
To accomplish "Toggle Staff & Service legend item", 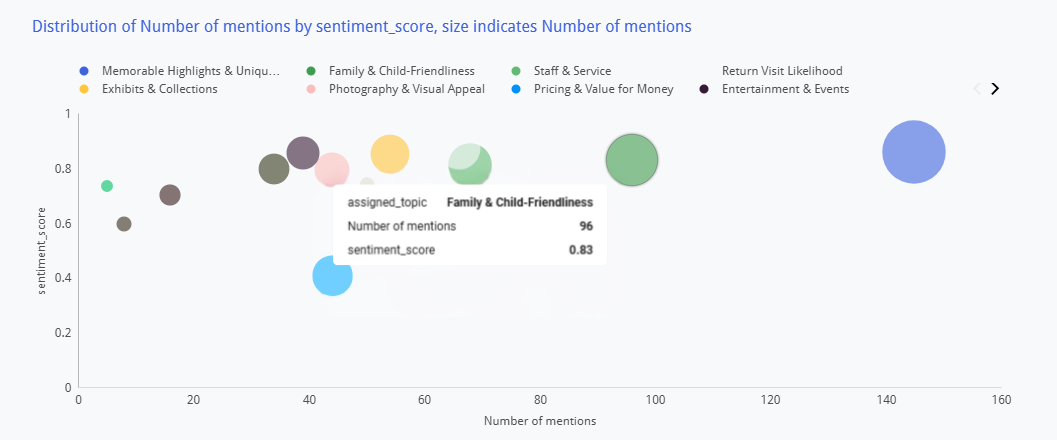I will pos(571,71).
